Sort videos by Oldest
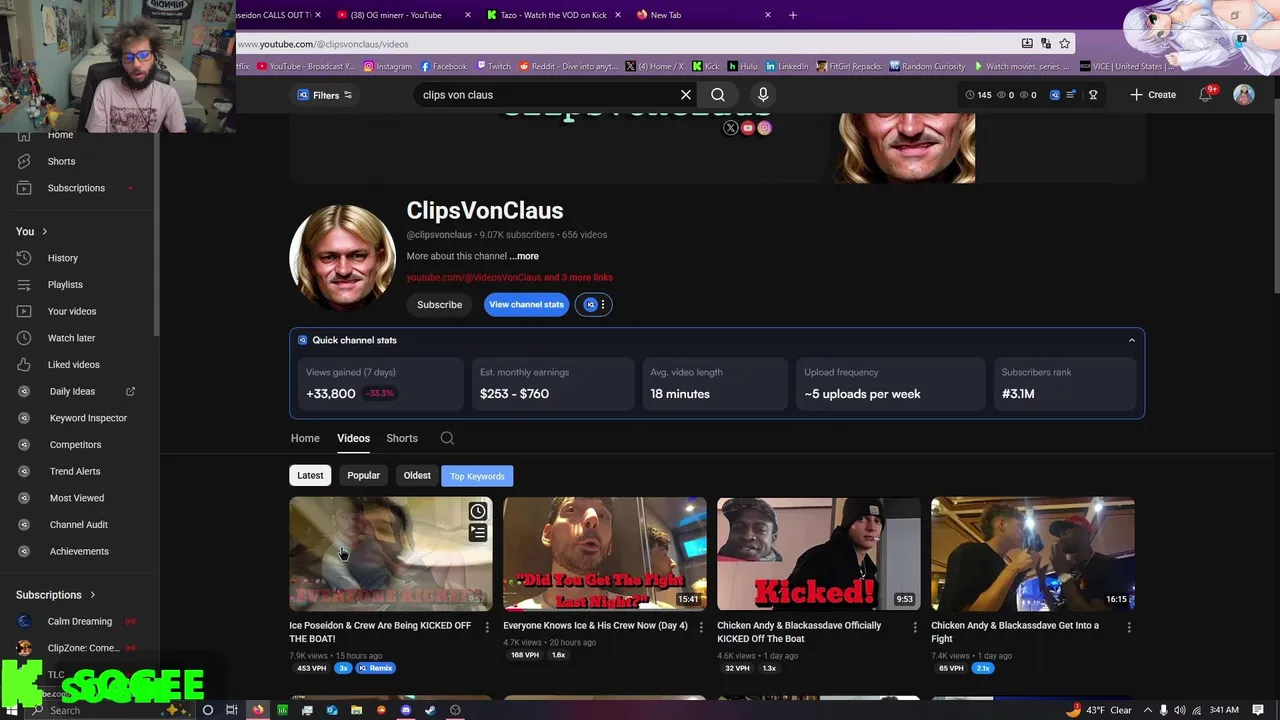Image resolution: width=1280 pixels, height=720 pixels. click(417, 476)
